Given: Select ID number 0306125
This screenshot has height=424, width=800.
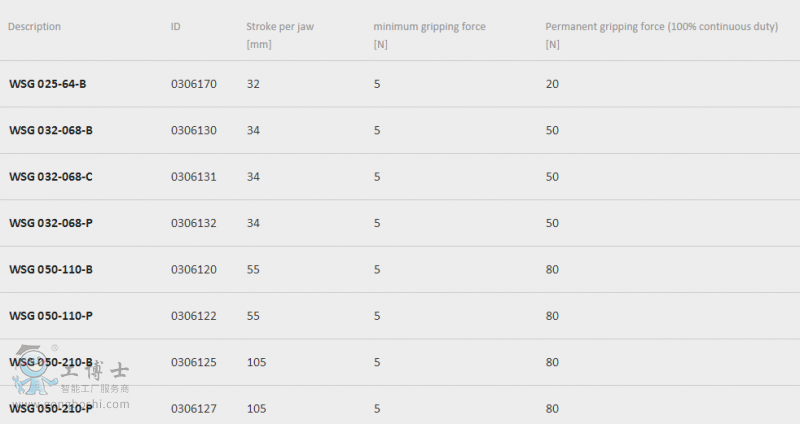Looking at the screenshot, I should pyautogui.click(x=194, y=363).
